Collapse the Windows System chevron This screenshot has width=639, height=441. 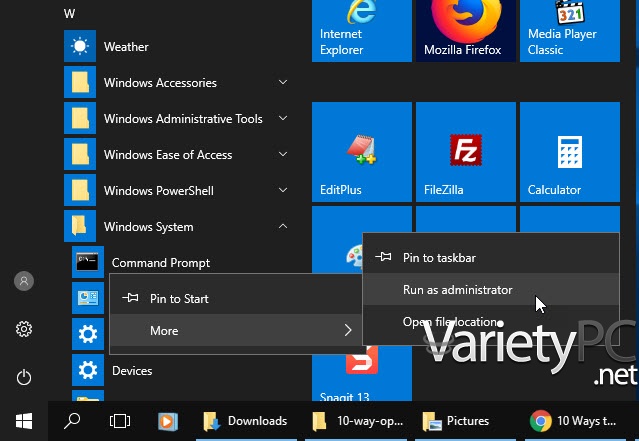(x=283, y=226)
